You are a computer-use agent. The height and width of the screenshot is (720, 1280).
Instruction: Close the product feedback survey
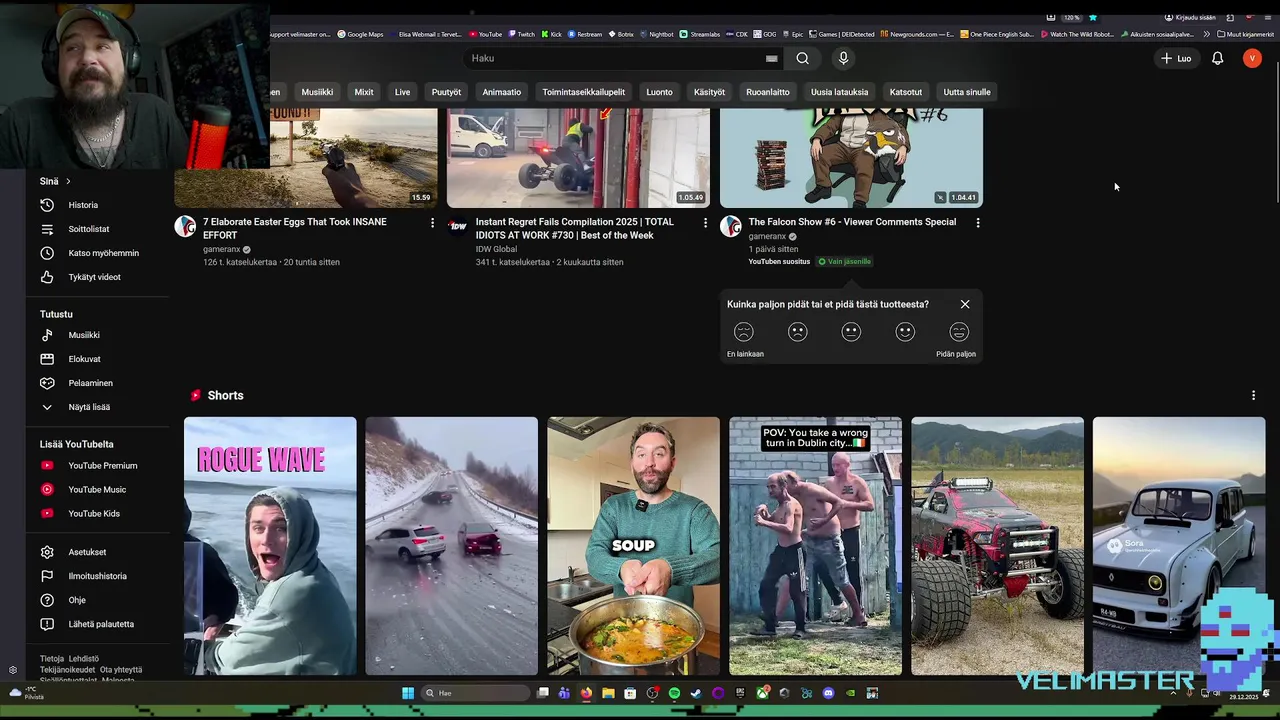tap(965, 304)
